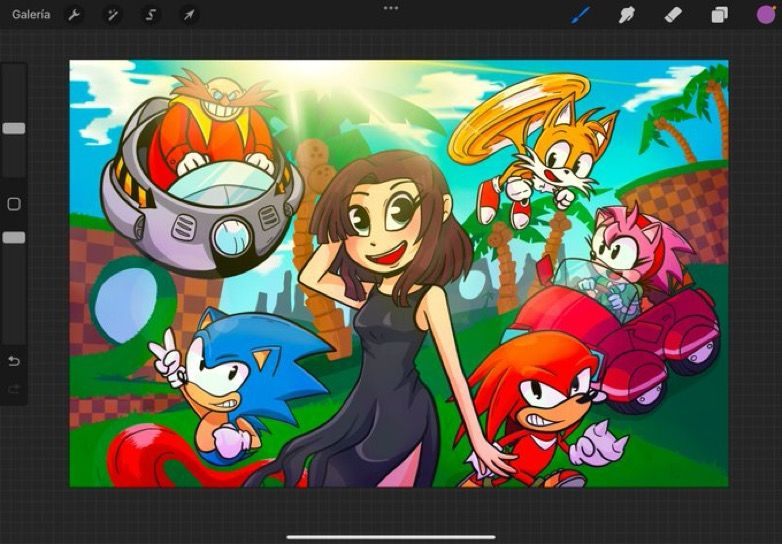Undo the last action with sidebar arrow
Viewport: 782px width, 544px height.
point(14,361)
